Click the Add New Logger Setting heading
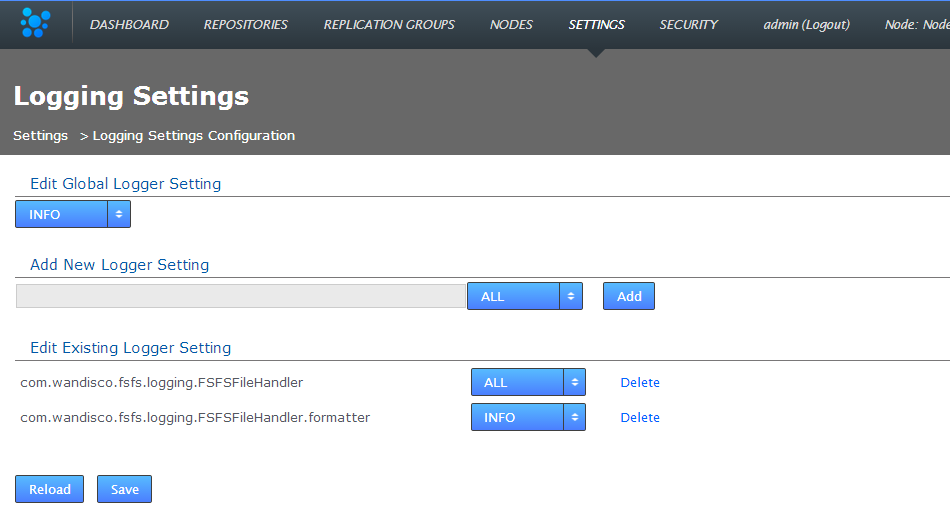 119,265
